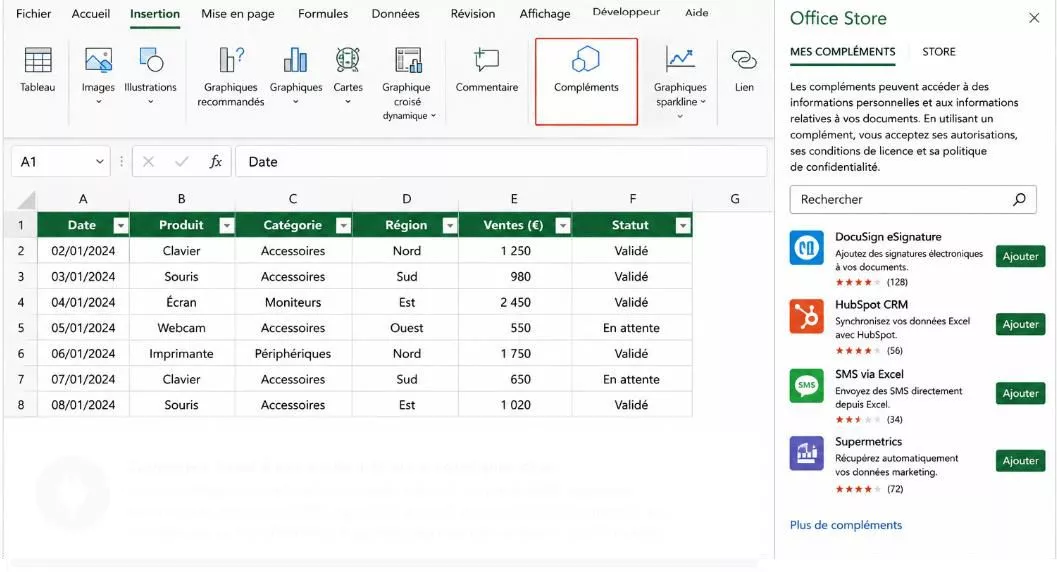Click the formula bar confirm checkmark

181,162
